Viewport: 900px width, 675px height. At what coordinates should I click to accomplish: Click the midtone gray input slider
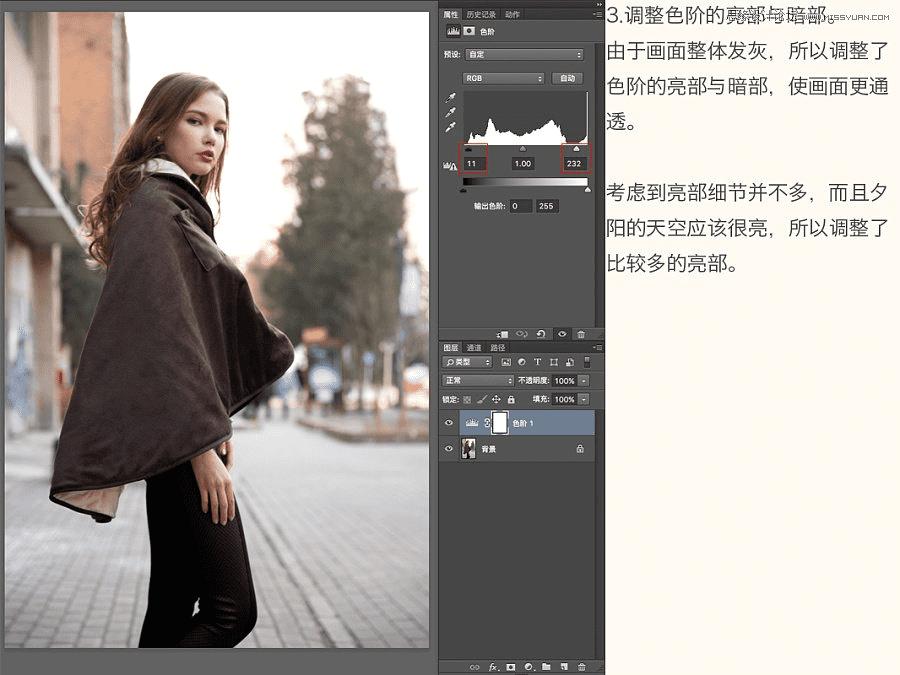[x=523, y=148]
